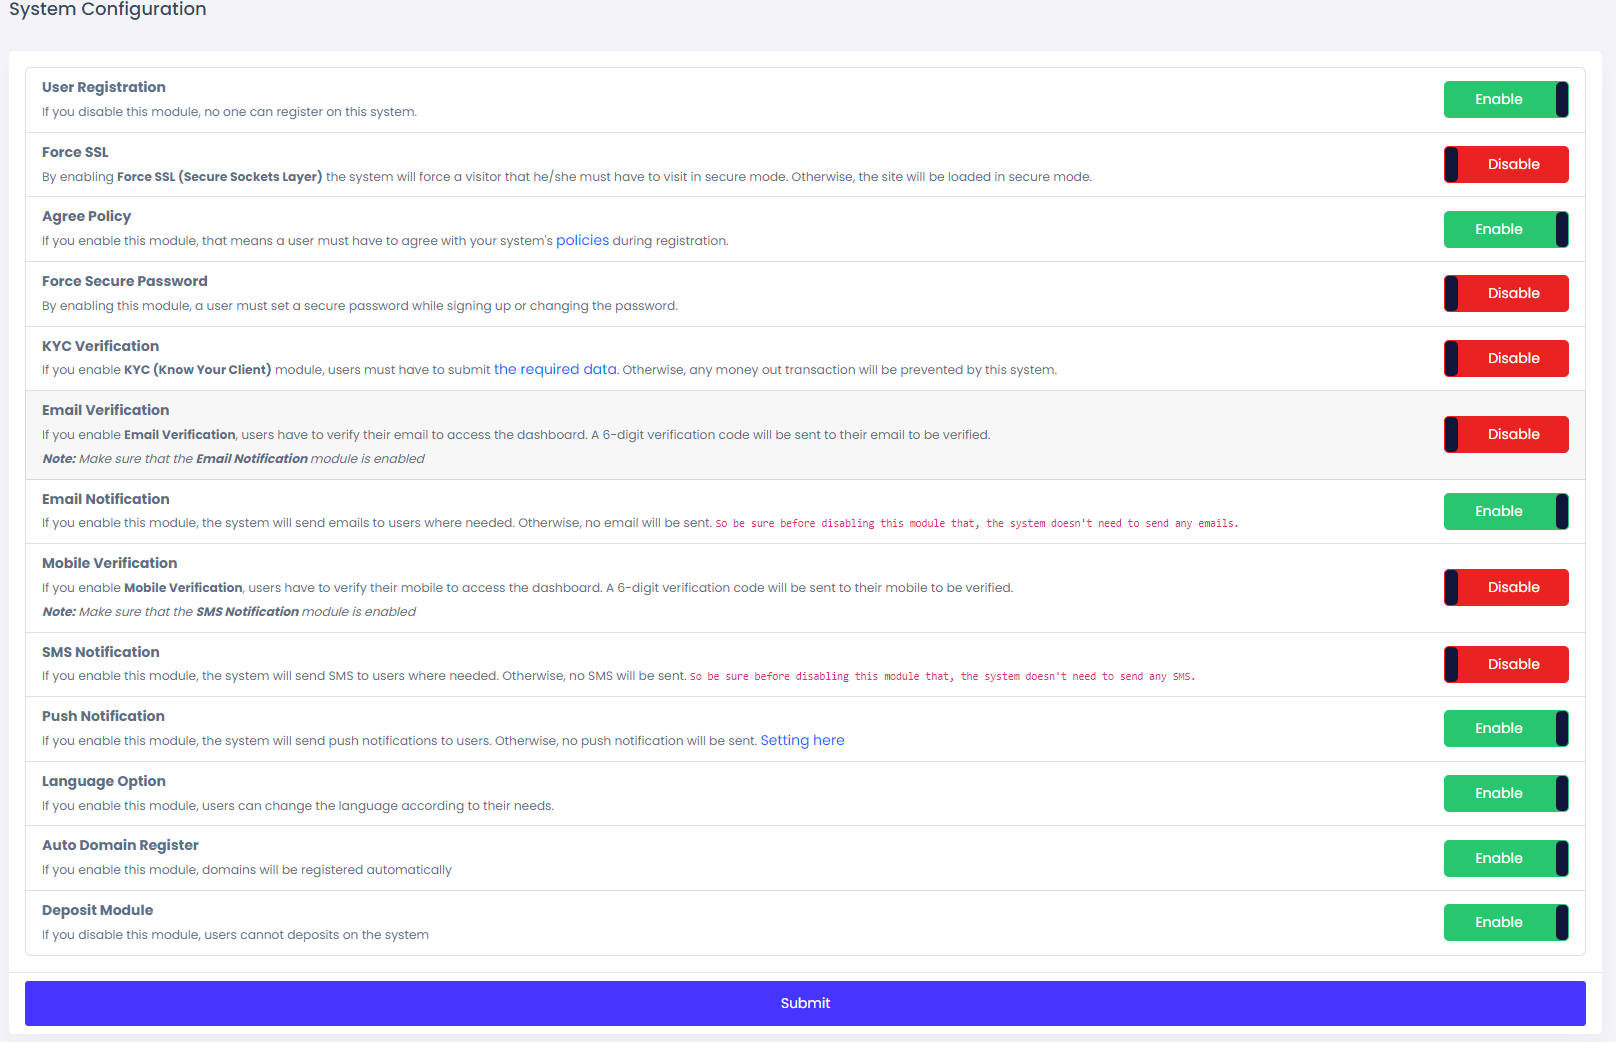Toggle the Email Notification switch

pyautogui.click(x=1505, y=511)
